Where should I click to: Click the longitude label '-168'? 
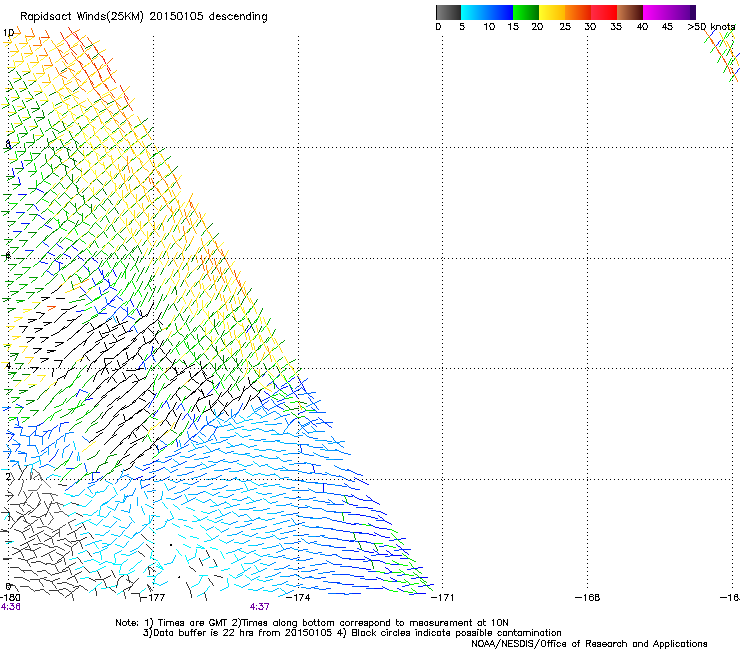click(x=589, y=598)
